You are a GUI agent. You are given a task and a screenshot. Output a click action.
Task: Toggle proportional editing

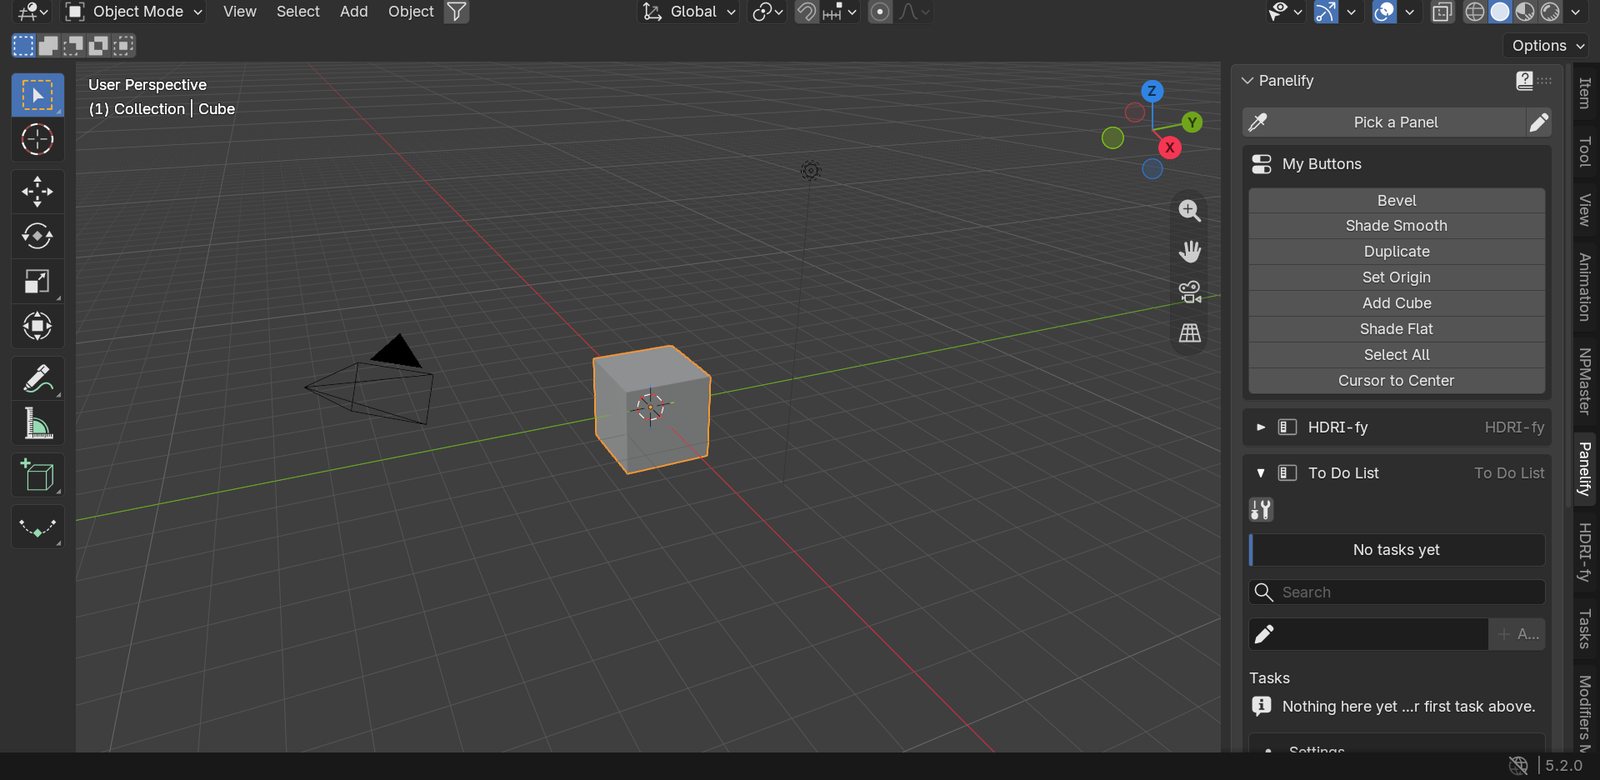pyautogui.click(x=880, y=12)
